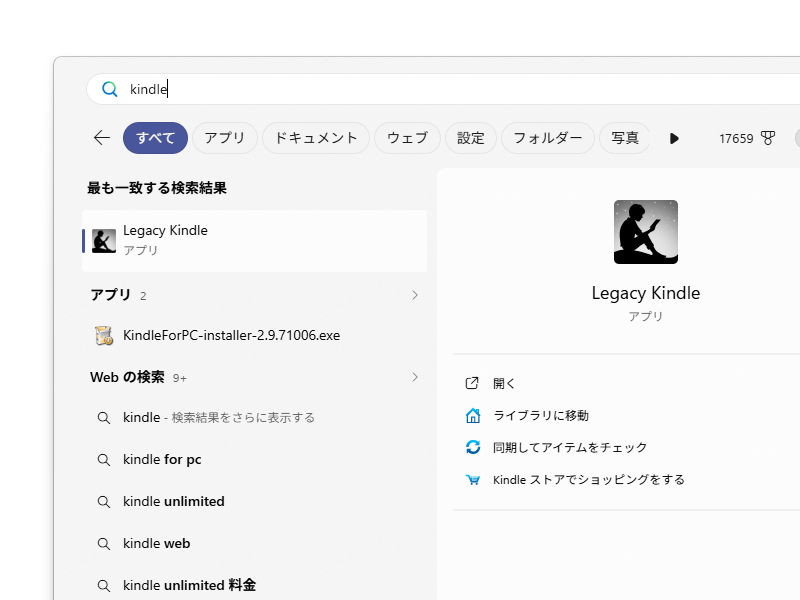The image size is (800, 600).
Task: Go back with the left arrow icon
Action: point(102,138)
